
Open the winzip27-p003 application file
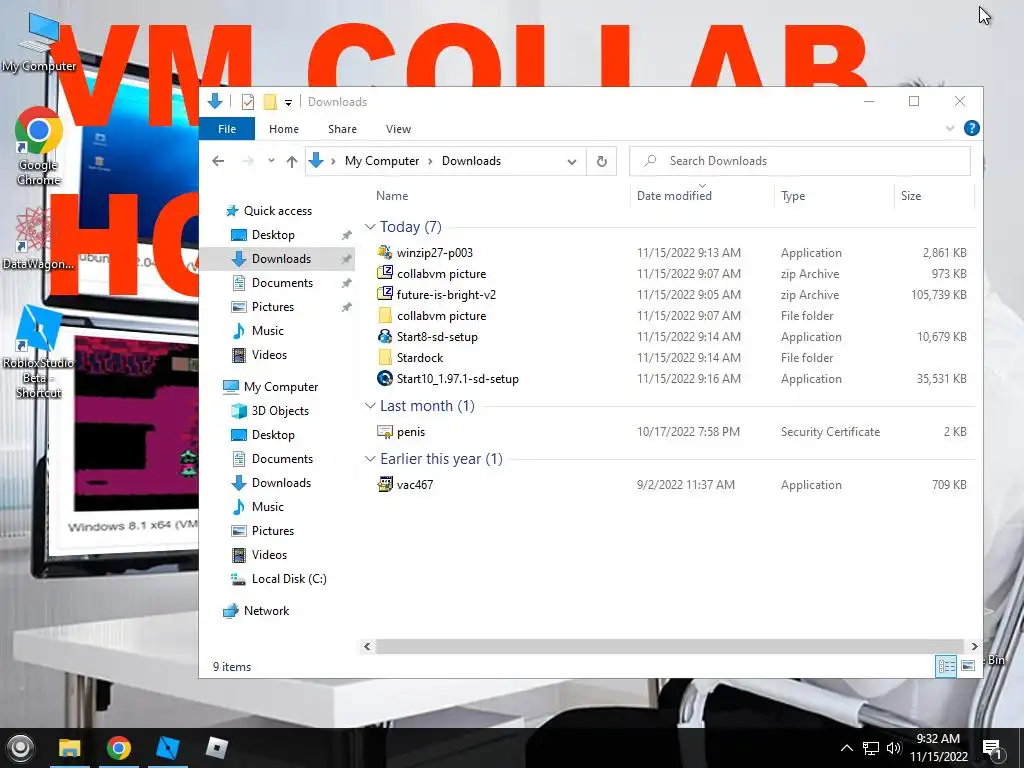[x=434, y=253]
